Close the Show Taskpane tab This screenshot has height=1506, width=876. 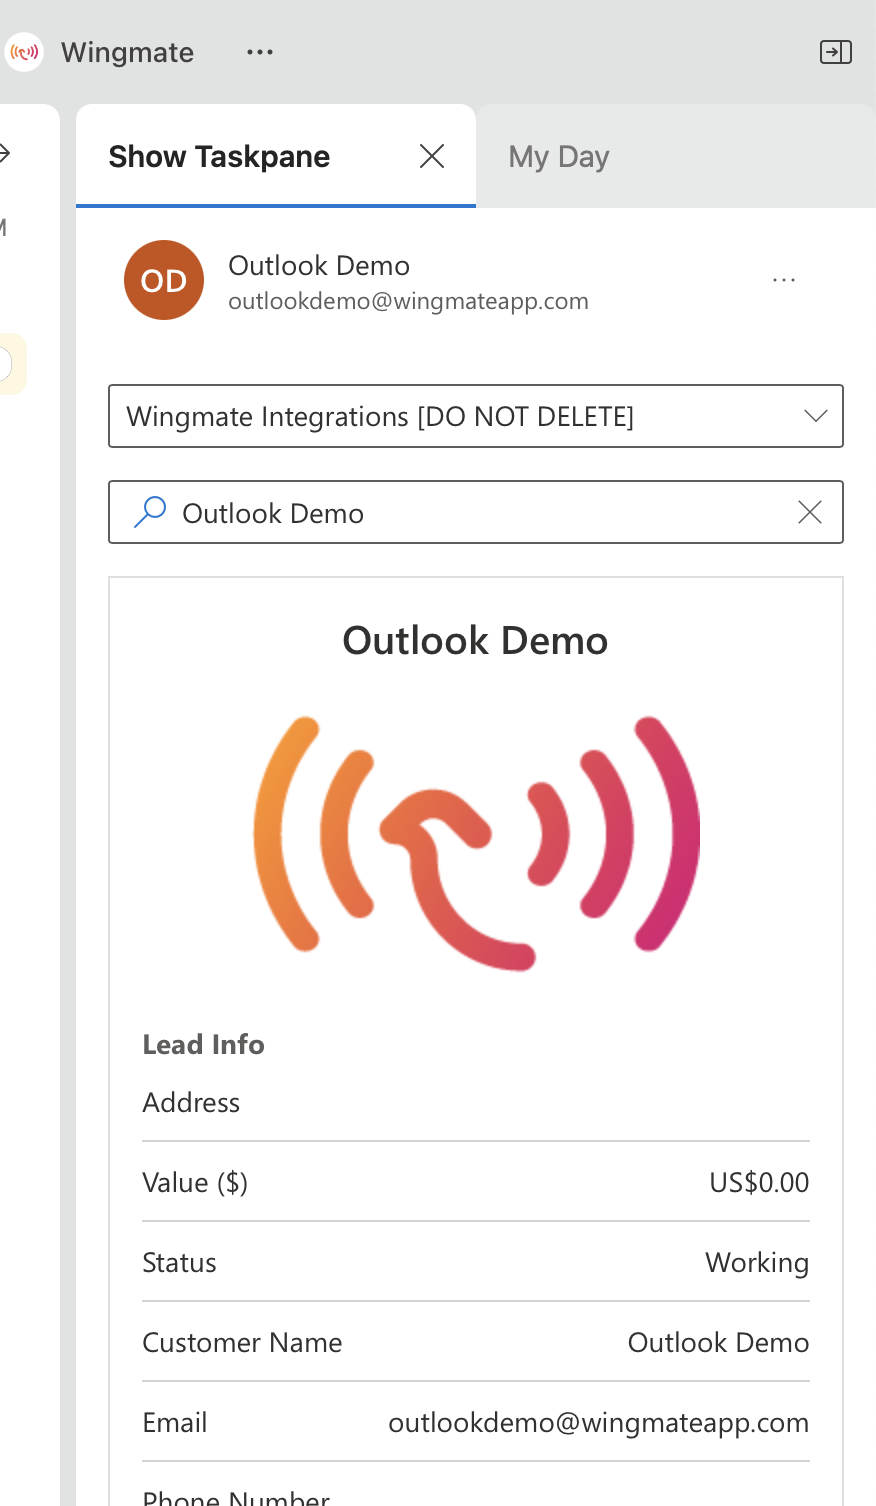pyautogui.click(x=432, y=156)
